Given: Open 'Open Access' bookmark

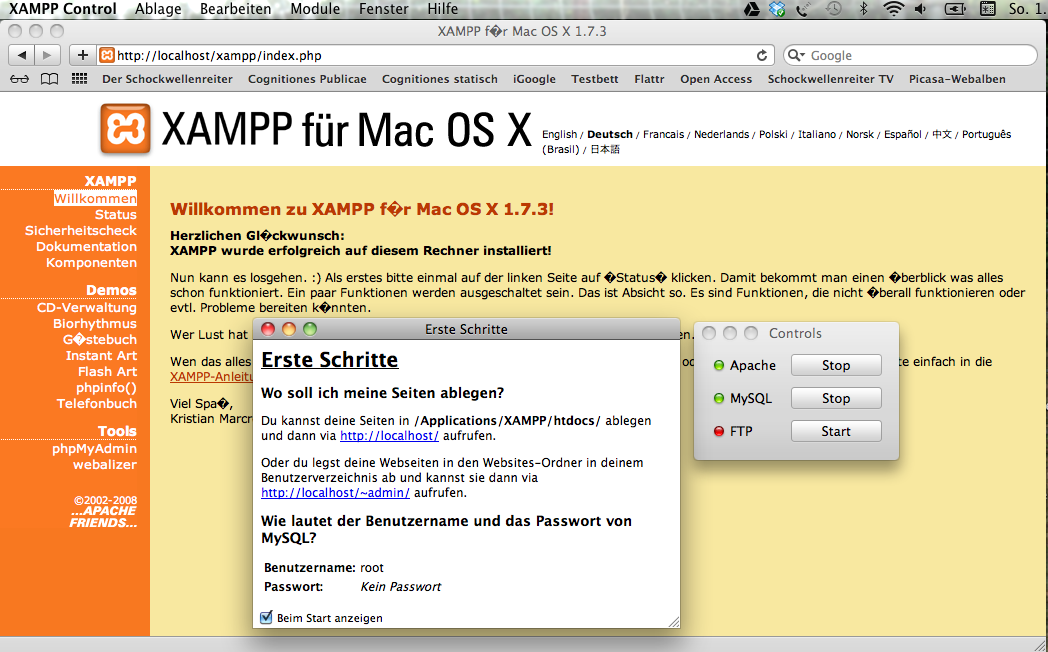Looking at the screenshot, I should 716,79.
